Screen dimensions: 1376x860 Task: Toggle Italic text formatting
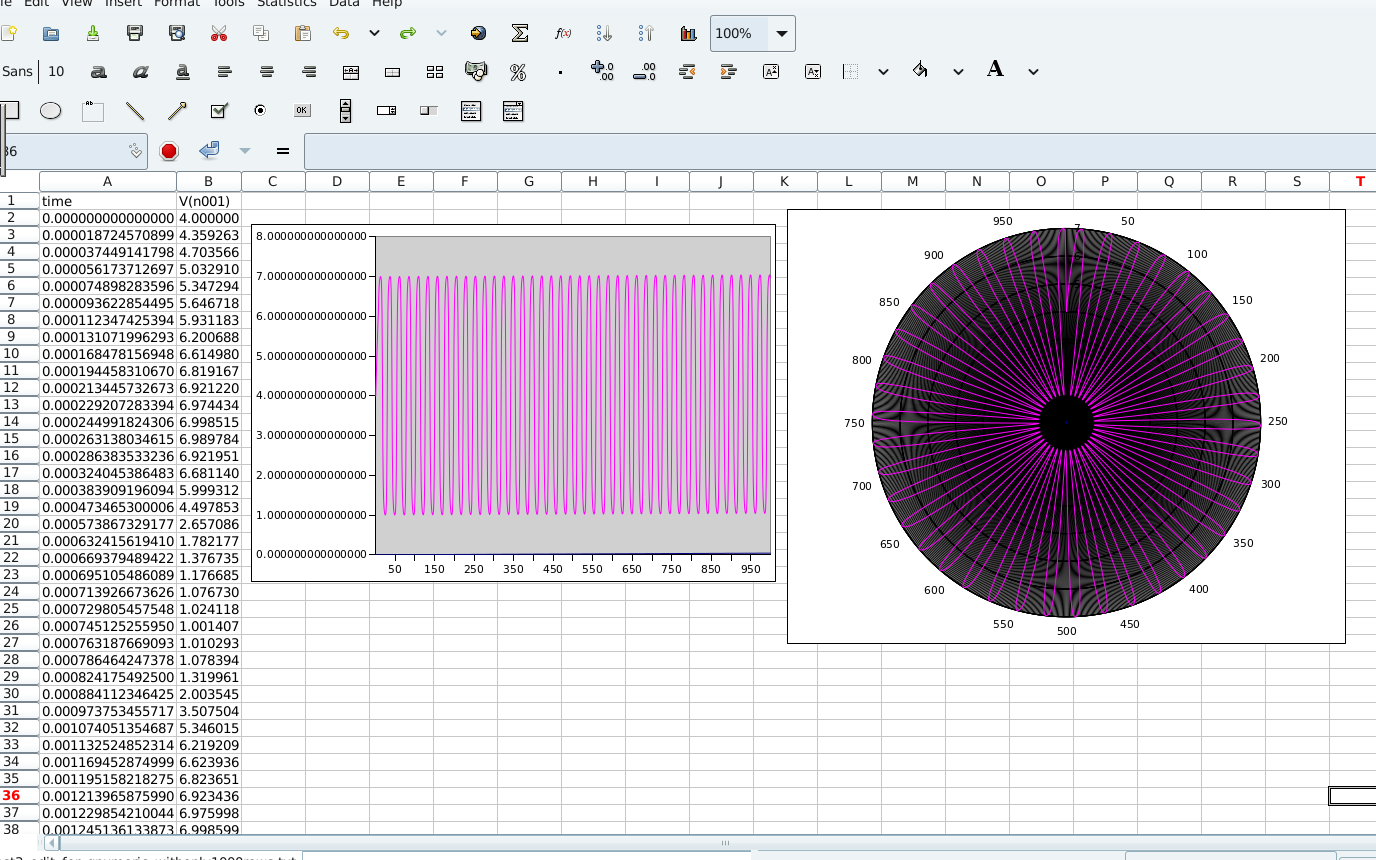point(140,71)
